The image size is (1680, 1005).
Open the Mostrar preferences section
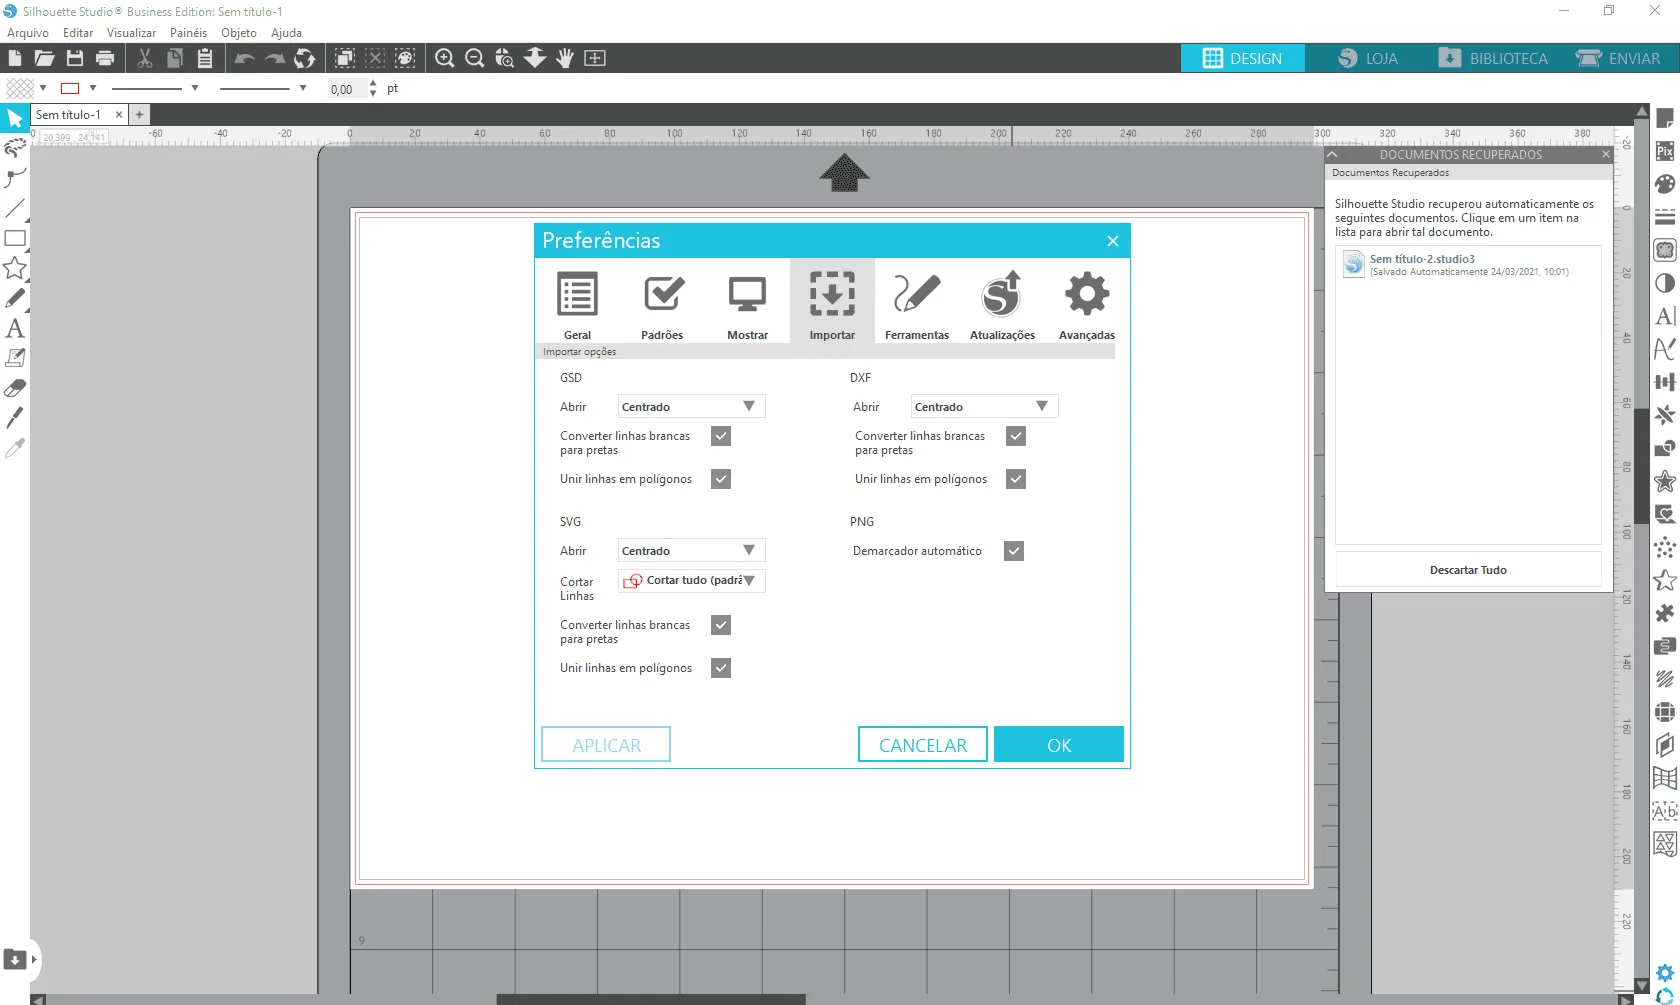[747, 304]
